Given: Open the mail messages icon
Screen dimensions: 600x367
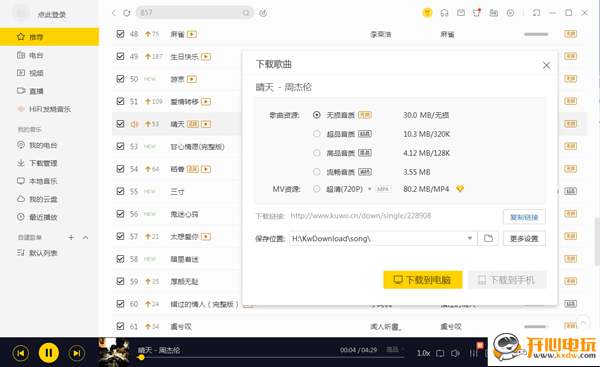Looking at the screenshot, I should pos(461,13).
